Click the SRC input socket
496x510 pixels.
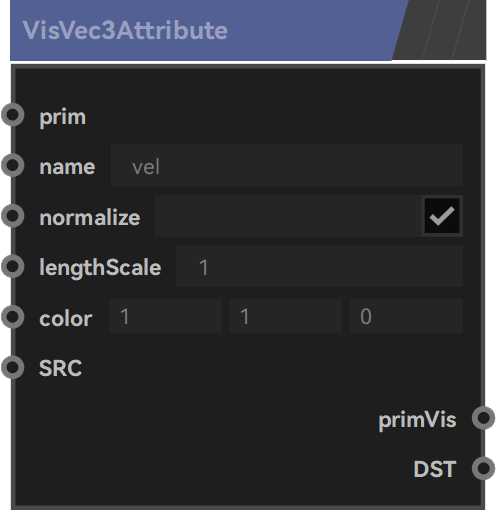click(13, 367)
